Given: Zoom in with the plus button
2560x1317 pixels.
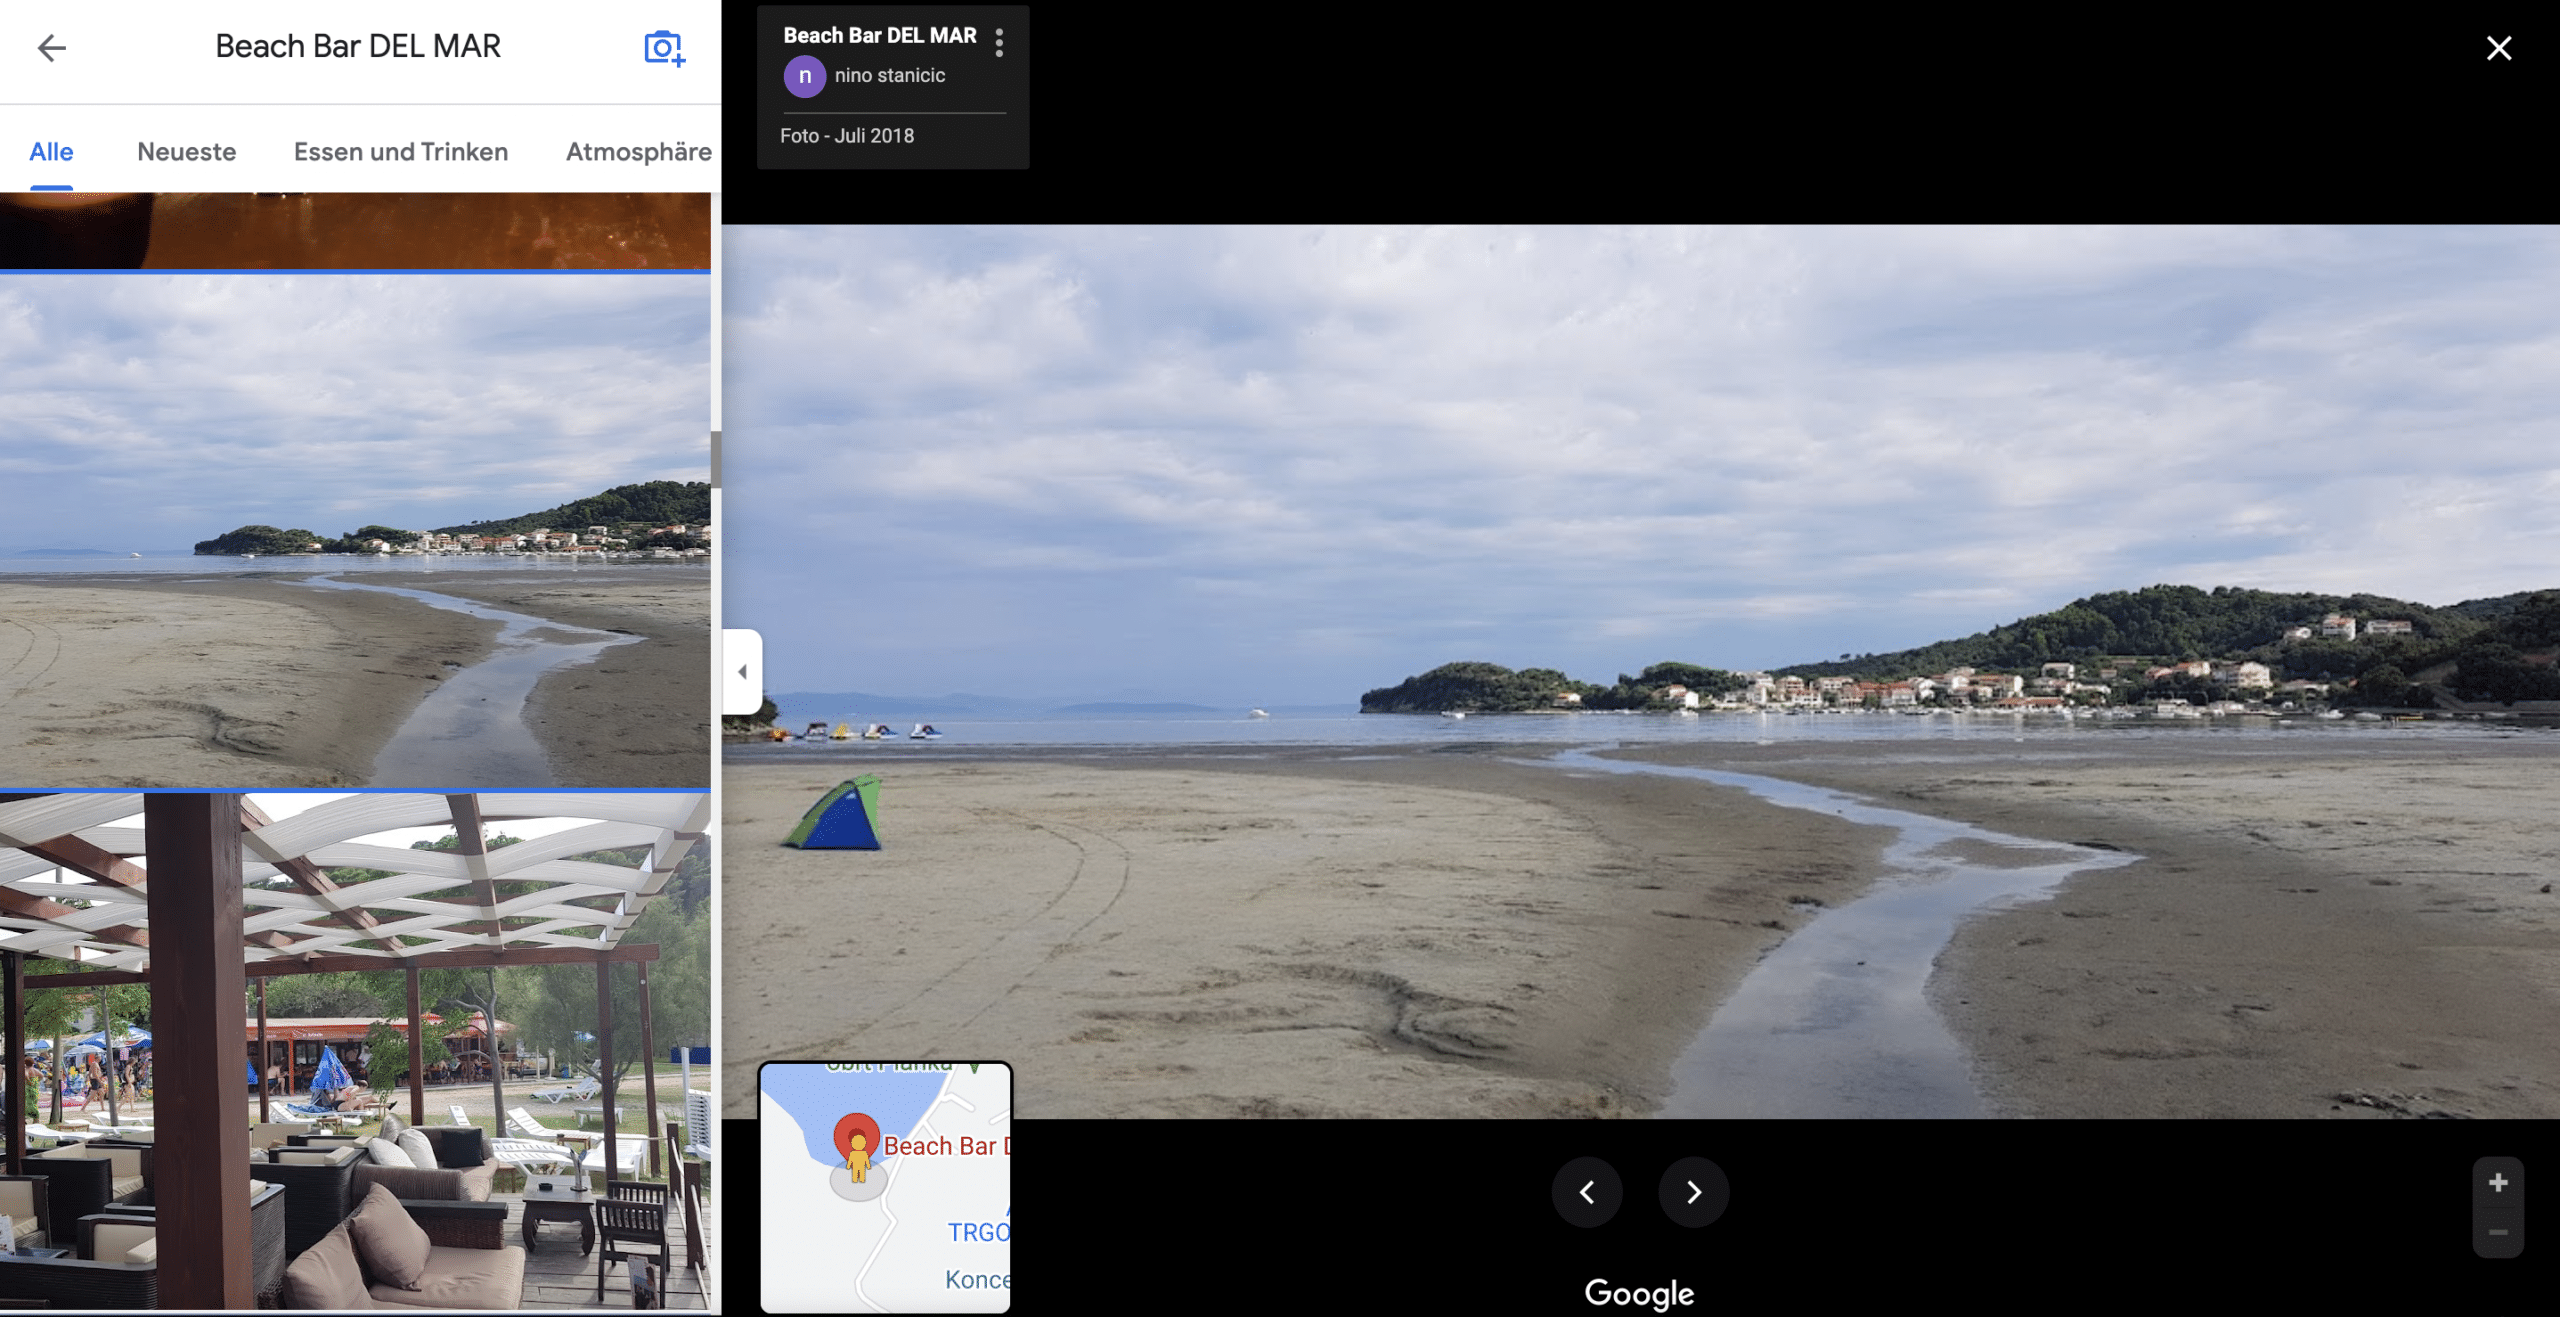Looking at the screenshot, I should [x=2498, y=1183].
